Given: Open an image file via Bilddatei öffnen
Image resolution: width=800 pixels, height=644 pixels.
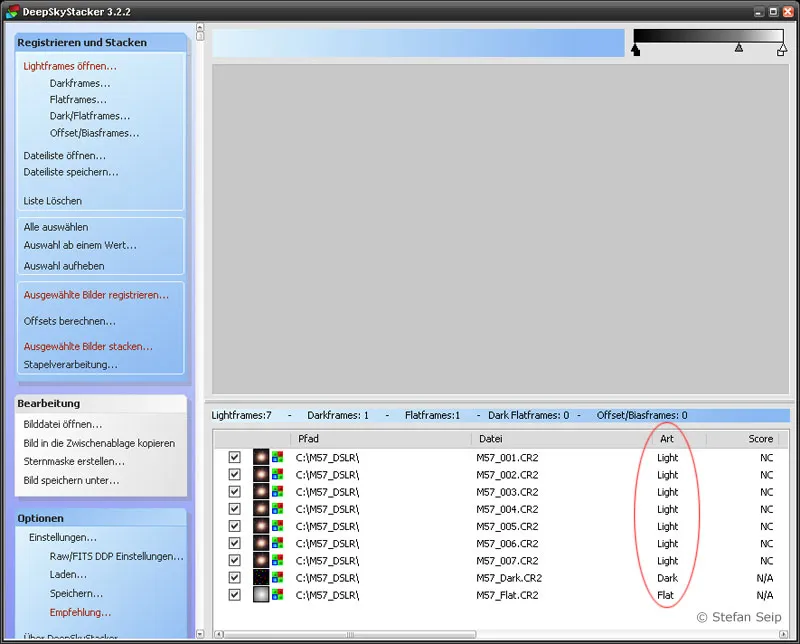Looking at the screenshot, I should pos(63,424).
